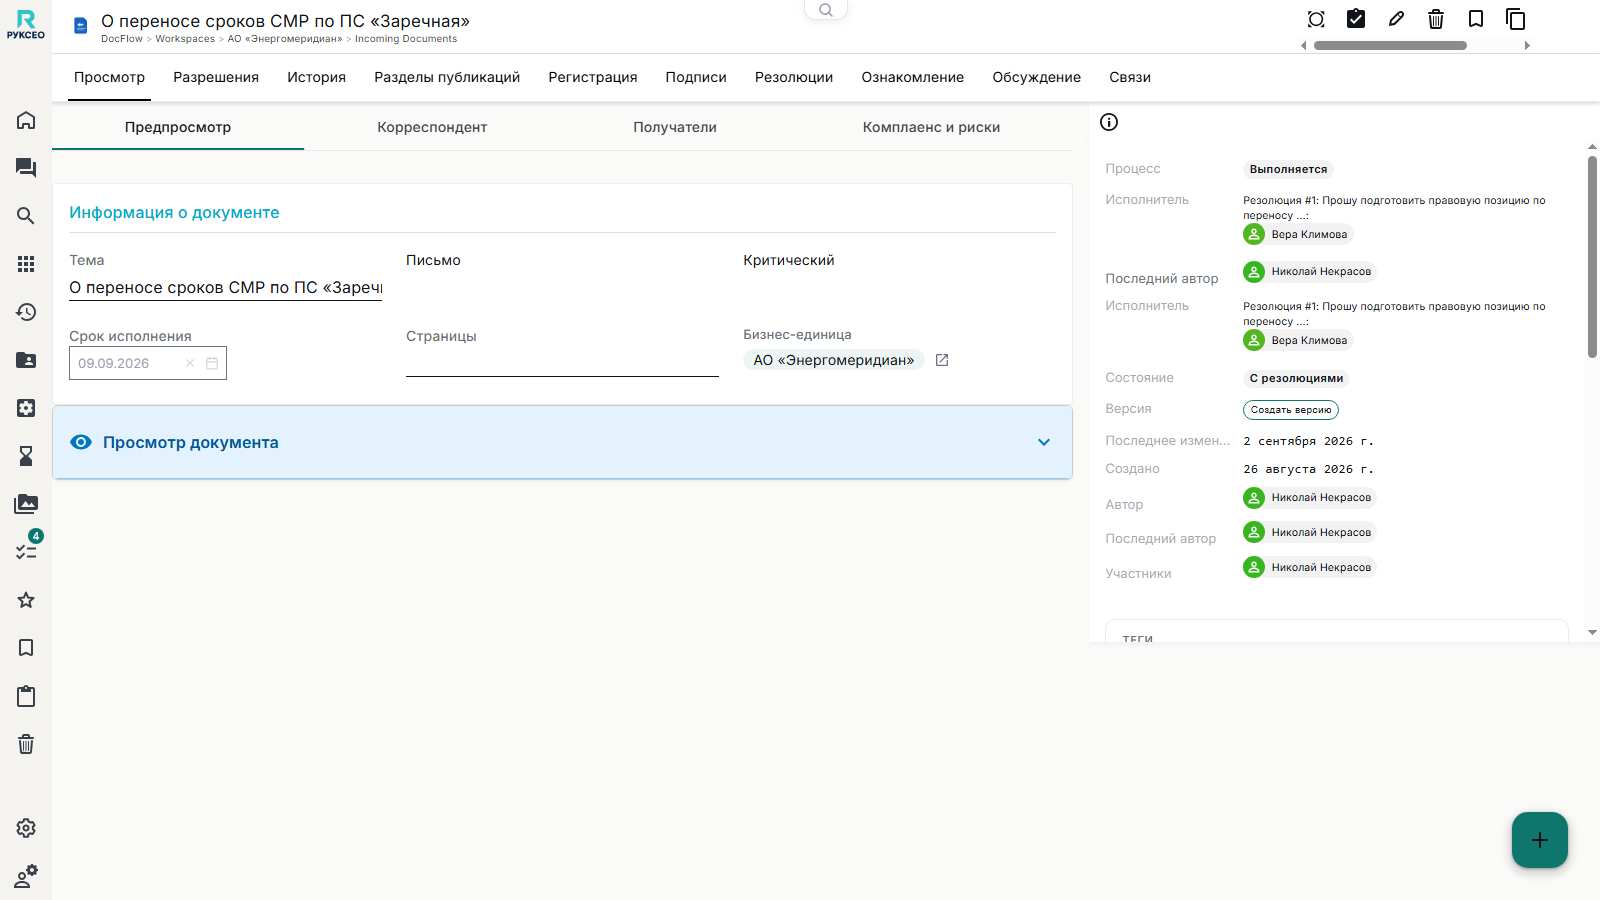Click the Тема subject input field
The height and width of the screenshot is (900, 1600).
tap(225, 288)
